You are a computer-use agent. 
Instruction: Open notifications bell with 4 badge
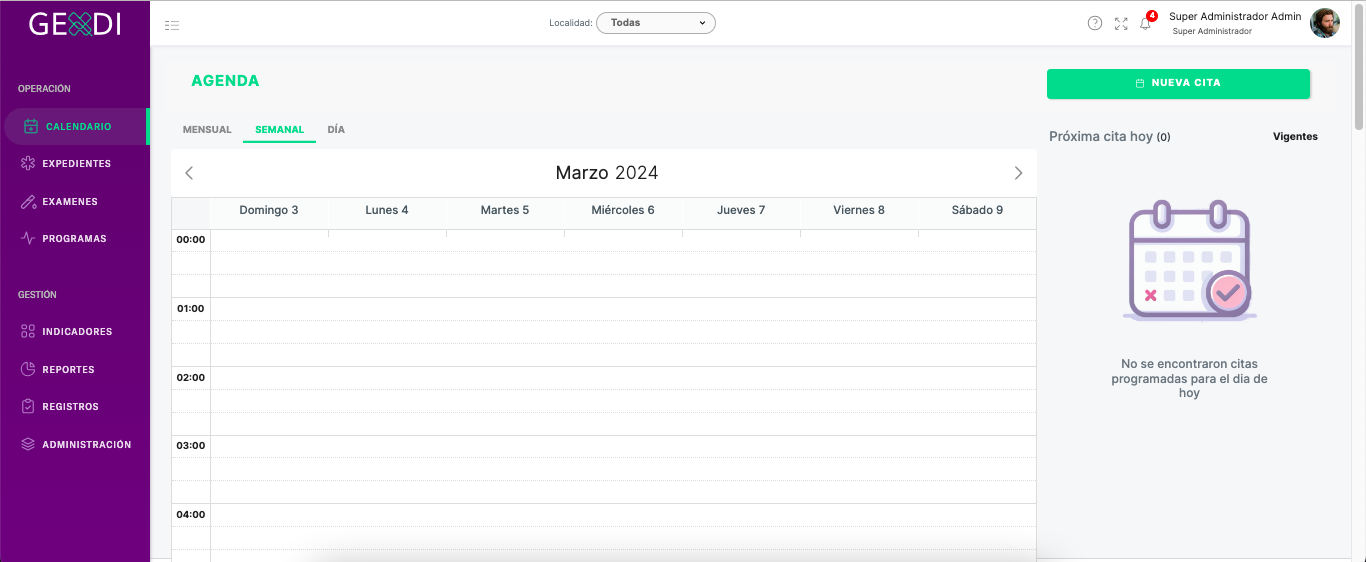click(1146, 22)
